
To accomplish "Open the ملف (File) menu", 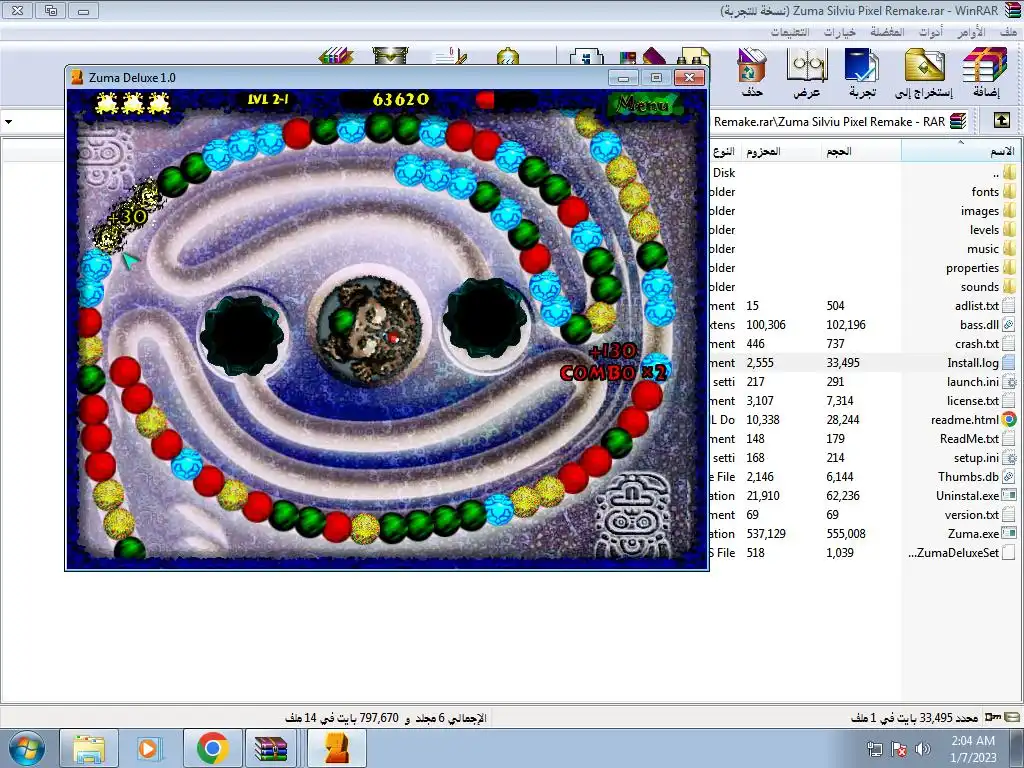I will pos(1008,32).
